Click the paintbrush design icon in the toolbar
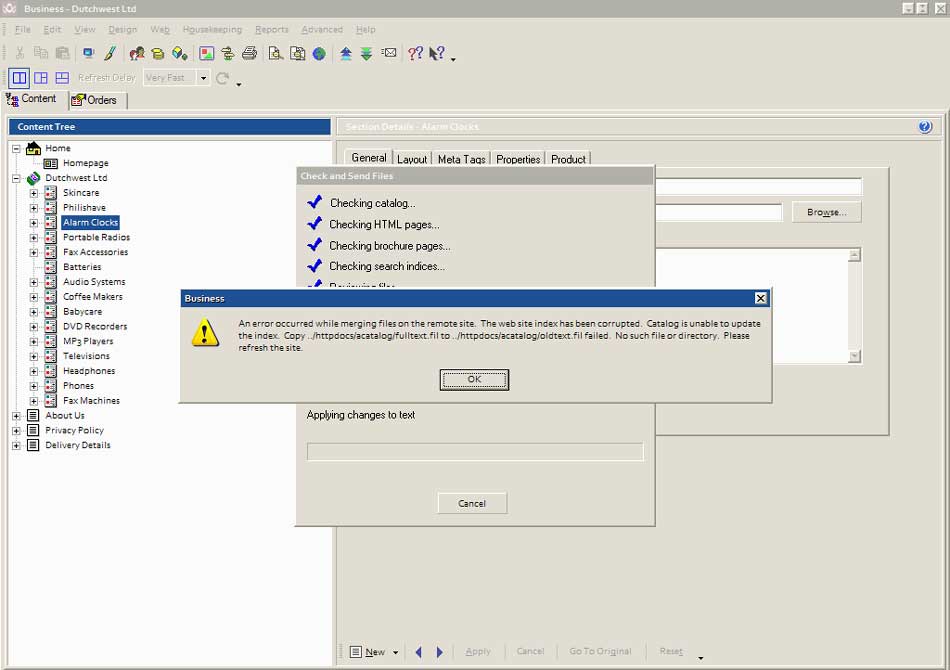This screenshot has width=950, height=670. tap(110, 53)
